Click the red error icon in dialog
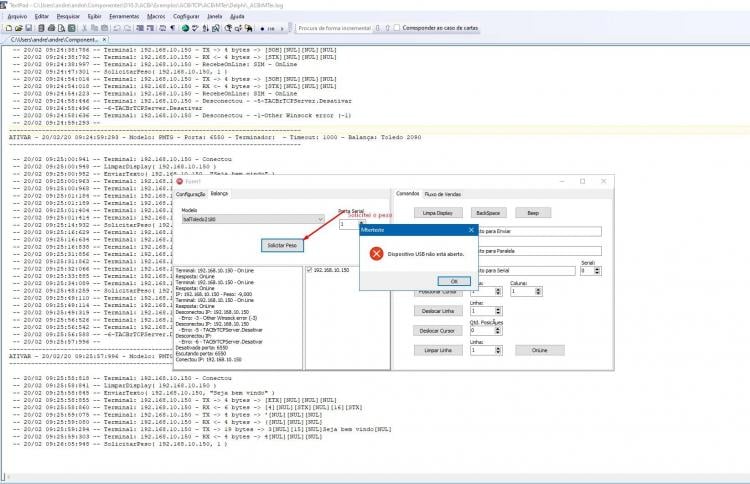 click(376, 253)
